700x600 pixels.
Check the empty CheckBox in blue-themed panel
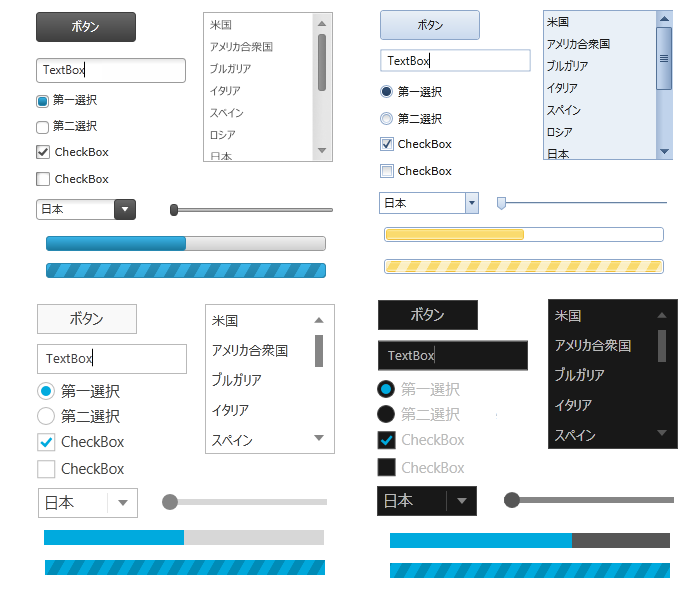tap(387, 171)
